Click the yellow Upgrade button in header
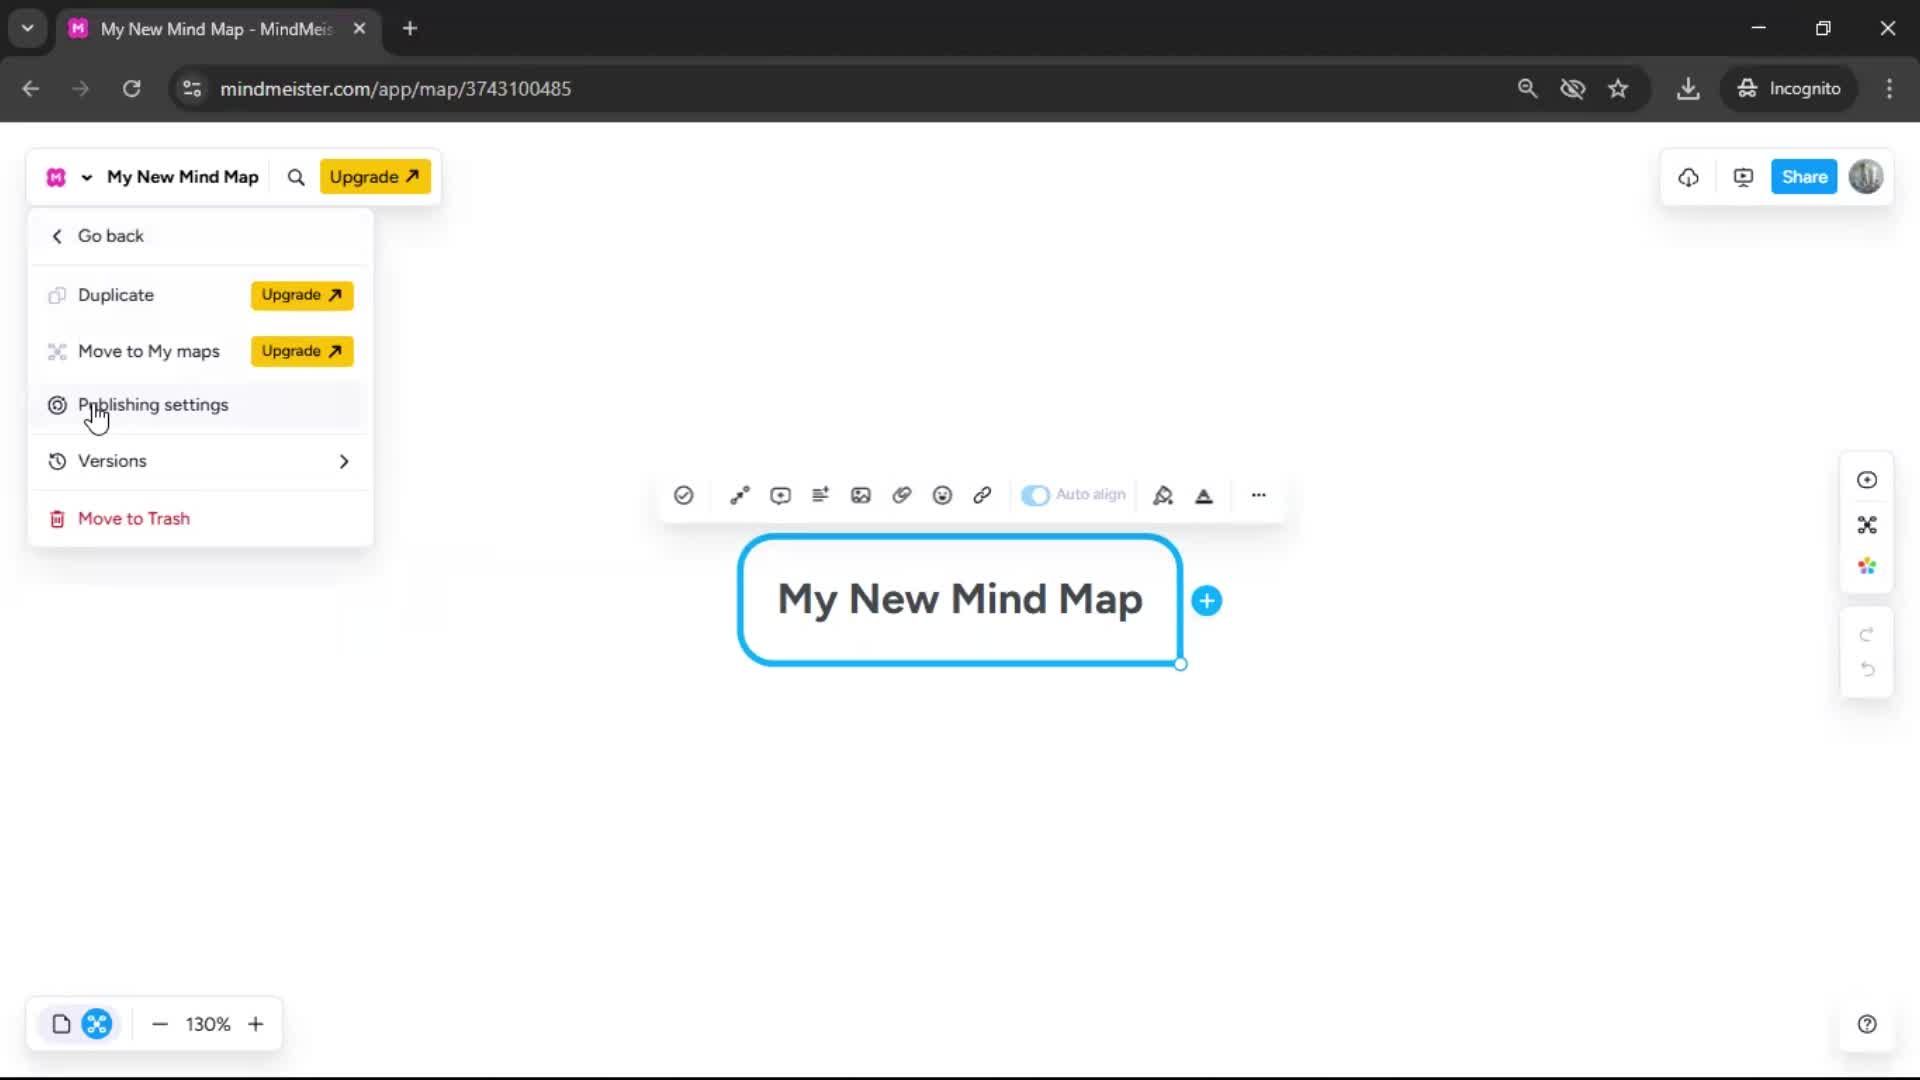This screenshot has height=1080, width=1920. [x=375, y=177]
